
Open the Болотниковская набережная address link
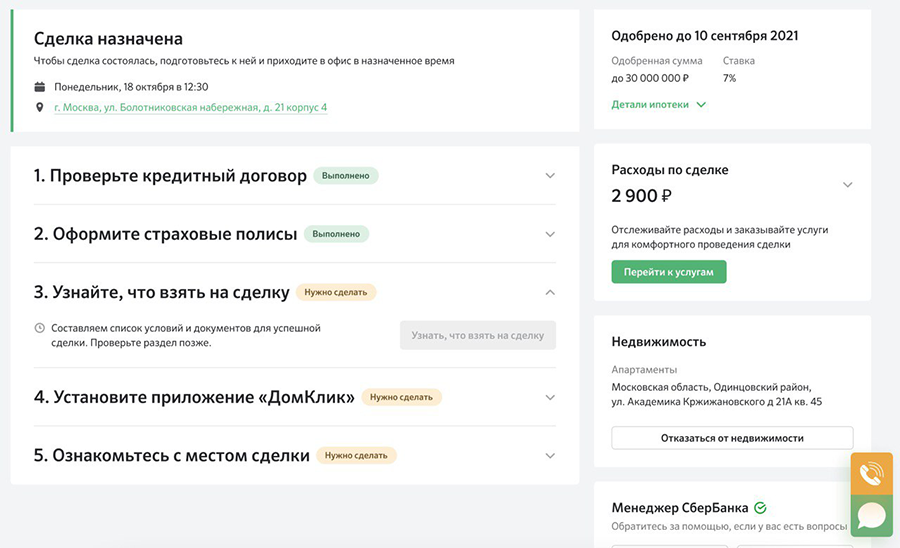coord(191,107)
